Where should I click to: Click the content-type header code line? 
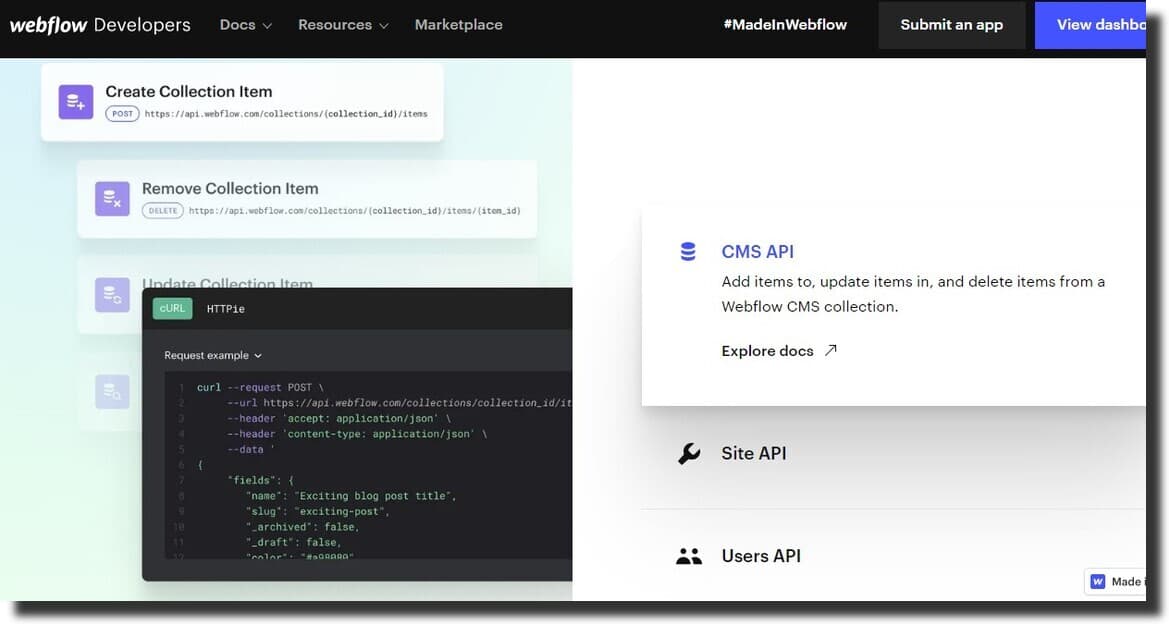(x=357, y=434)
